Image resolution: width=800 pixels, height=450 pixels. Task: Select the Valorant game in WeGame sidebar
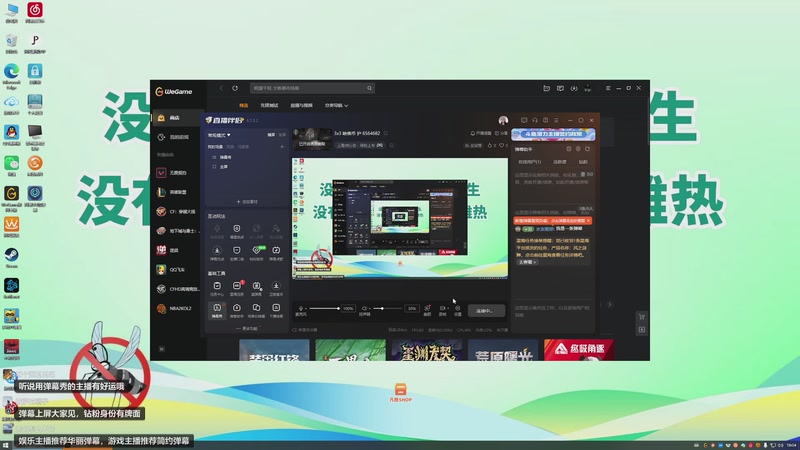(x=178, y=173)
